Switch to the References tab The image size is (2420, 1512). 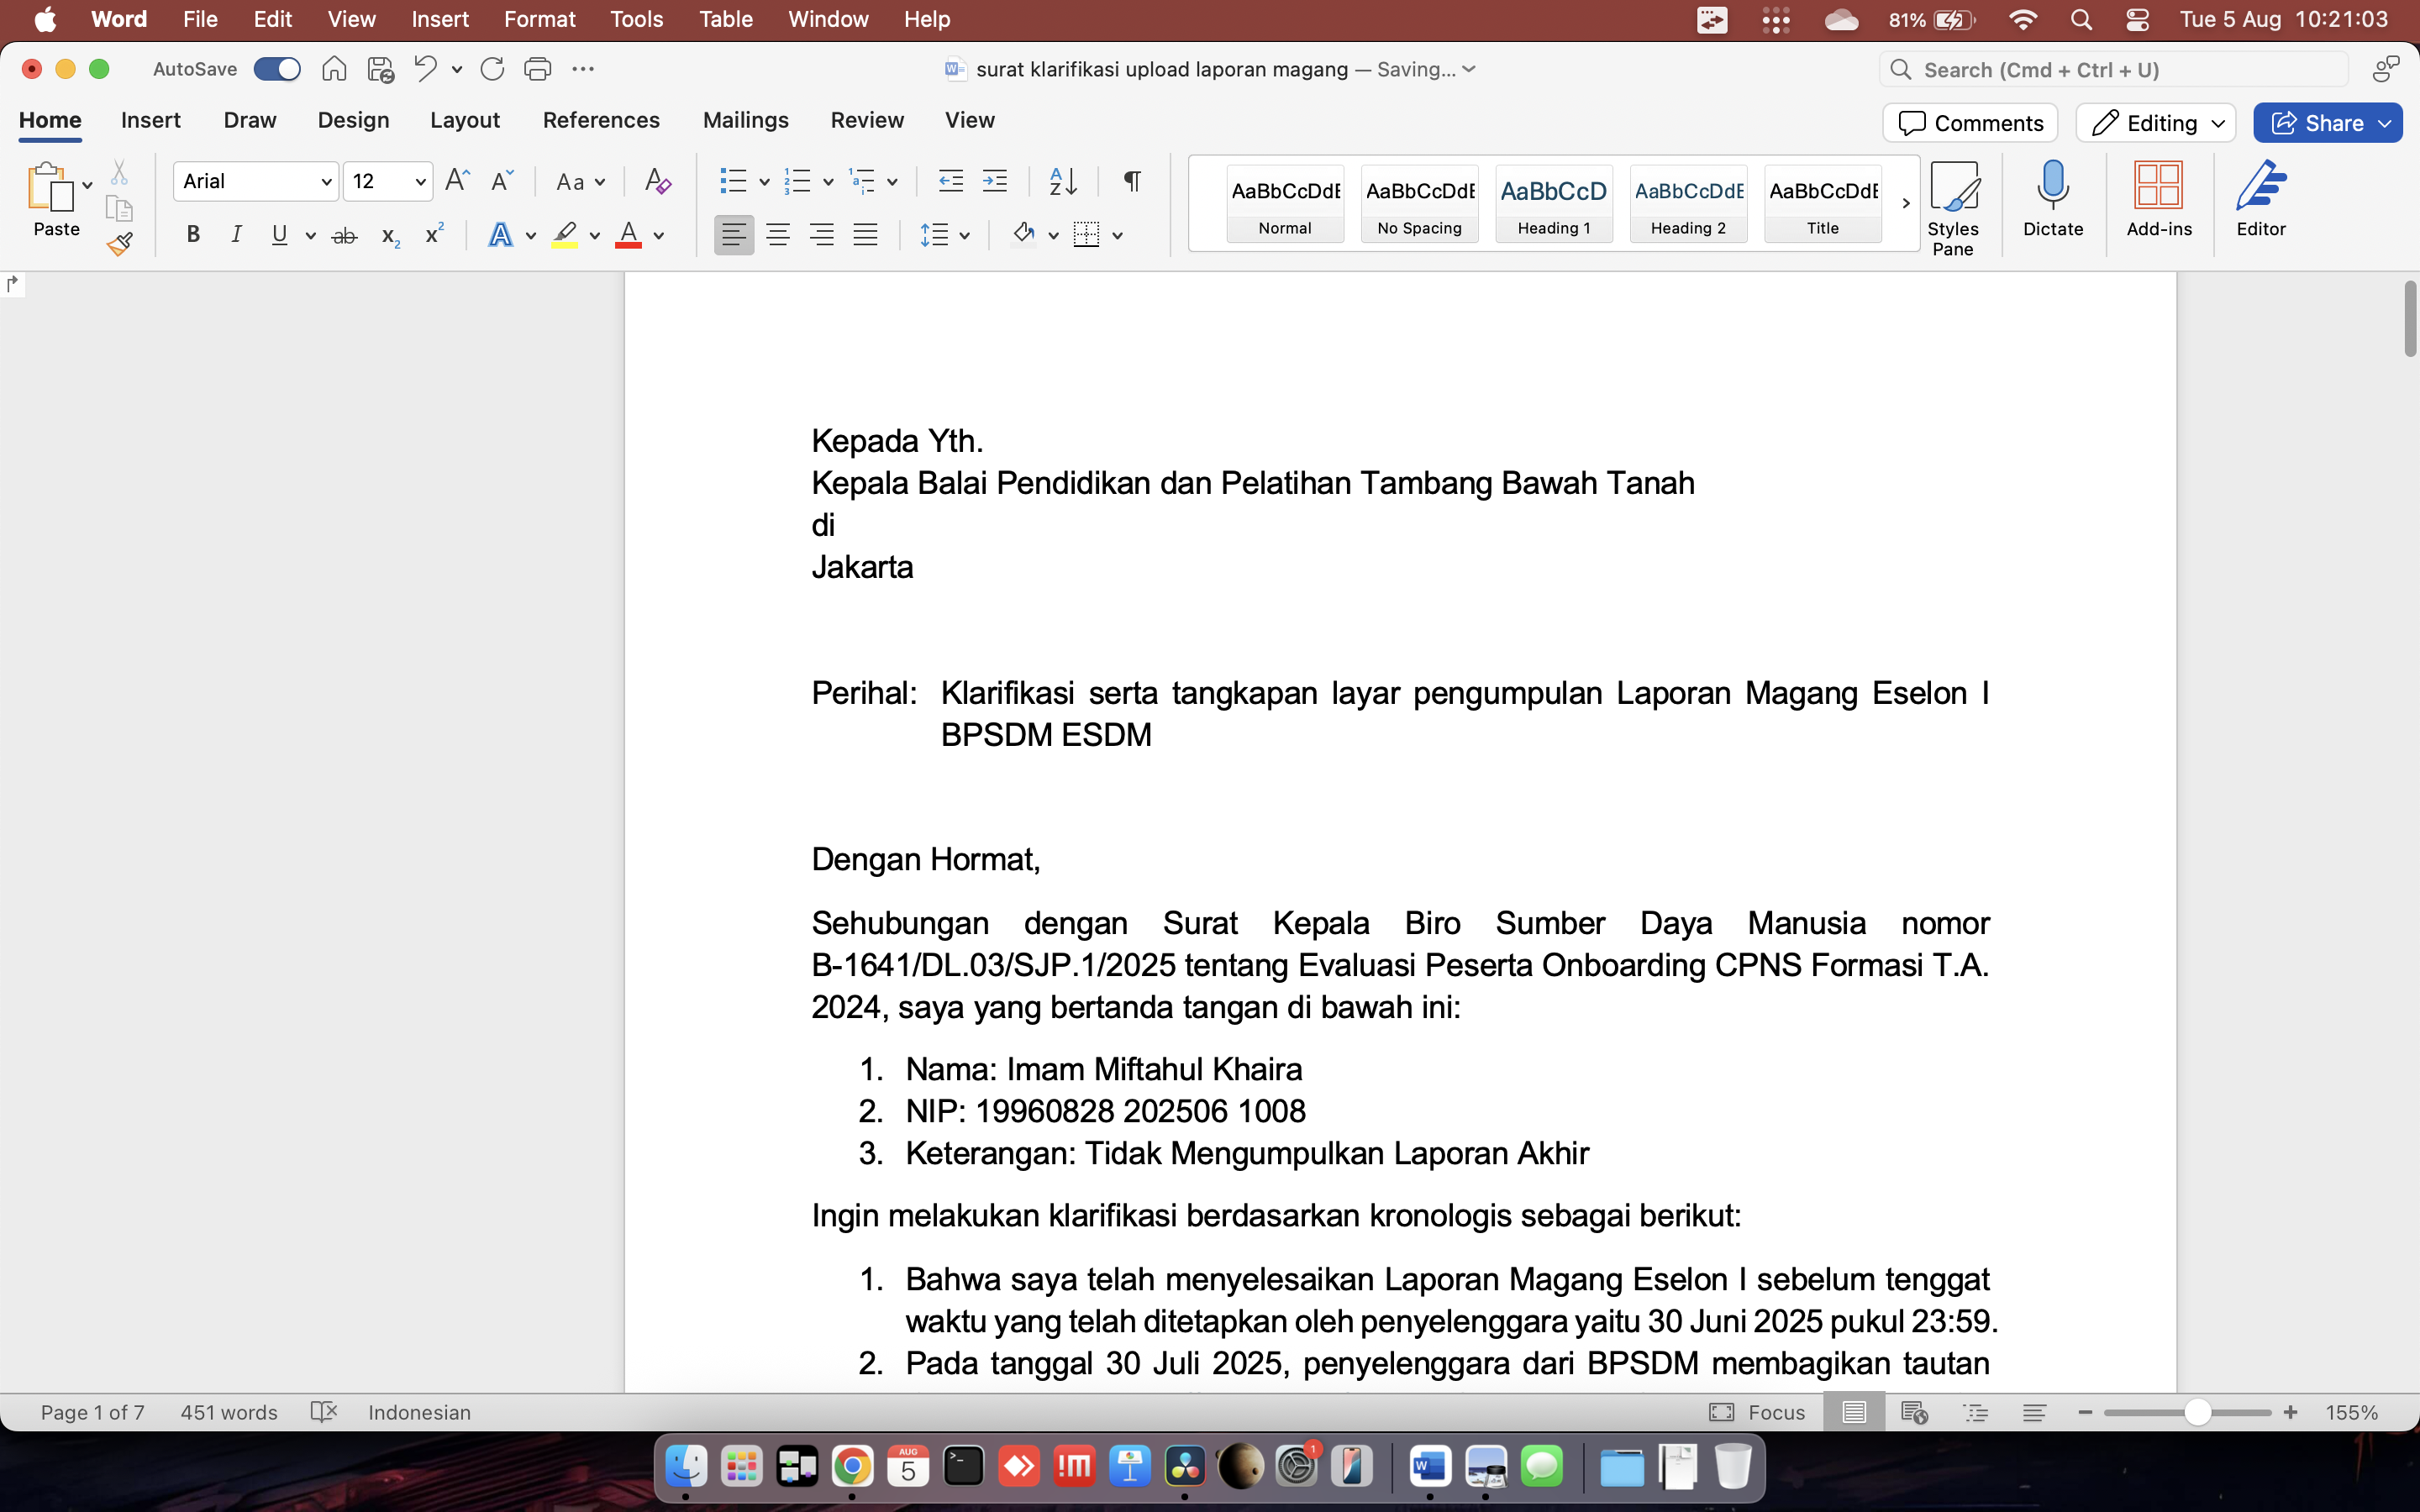coord(601,120)
